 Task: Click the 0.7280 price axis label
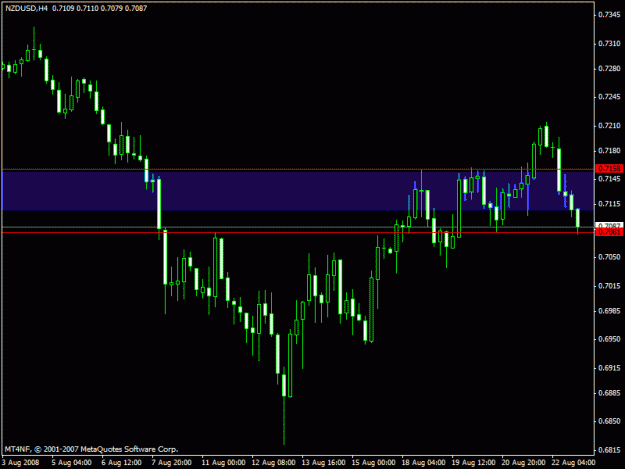tap(609, 69)
